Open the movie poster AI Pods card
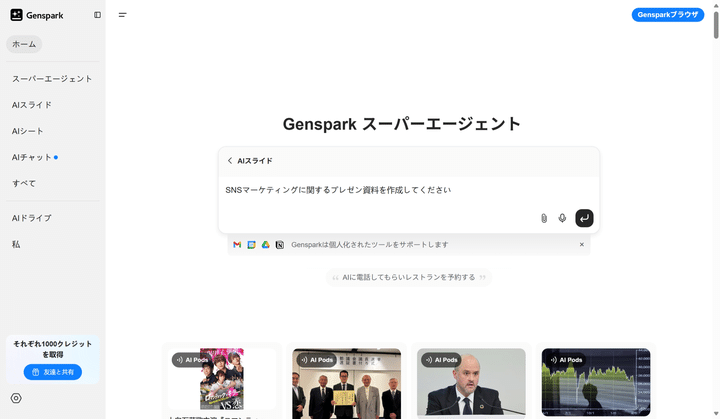 tap(222, 380)
